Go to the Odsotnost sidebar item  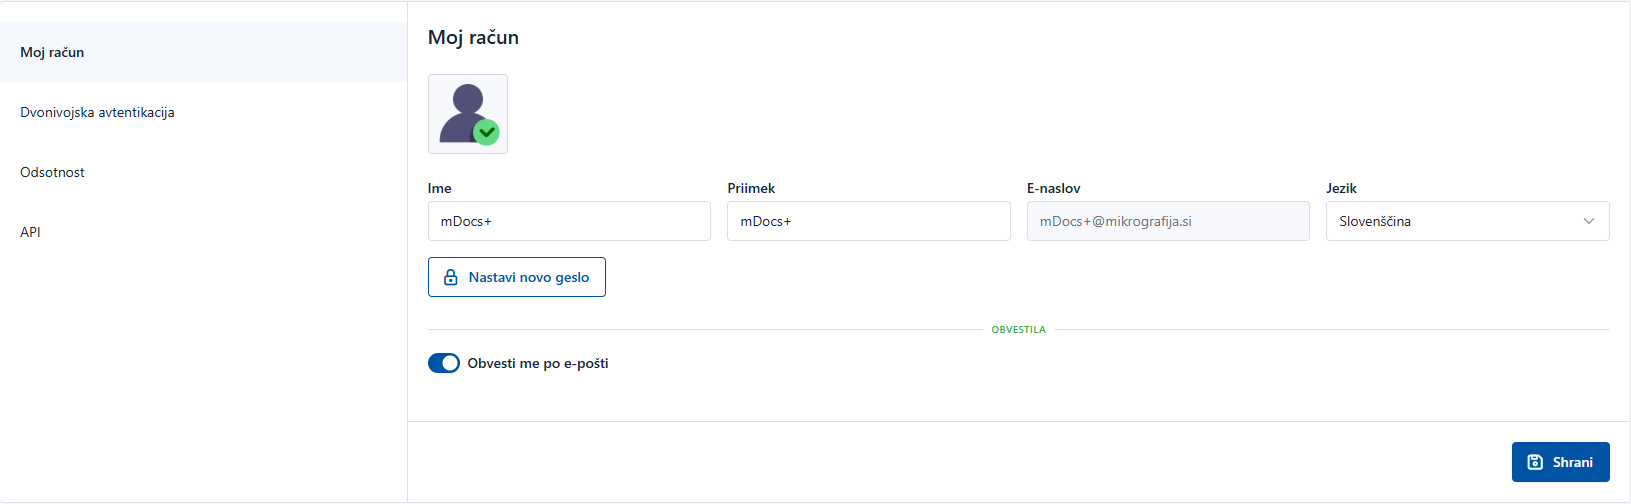point(52,172)
